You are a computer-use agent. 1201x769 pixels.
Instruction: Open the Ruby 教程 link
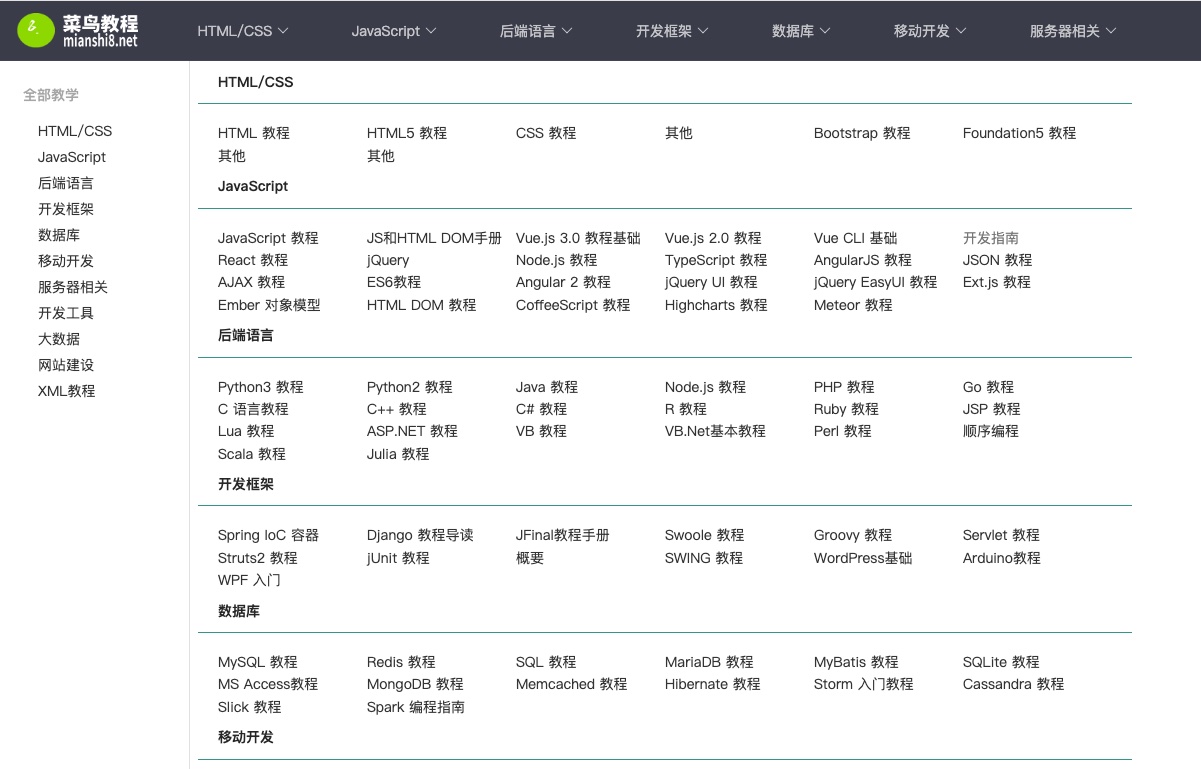(x=846, y=409)
